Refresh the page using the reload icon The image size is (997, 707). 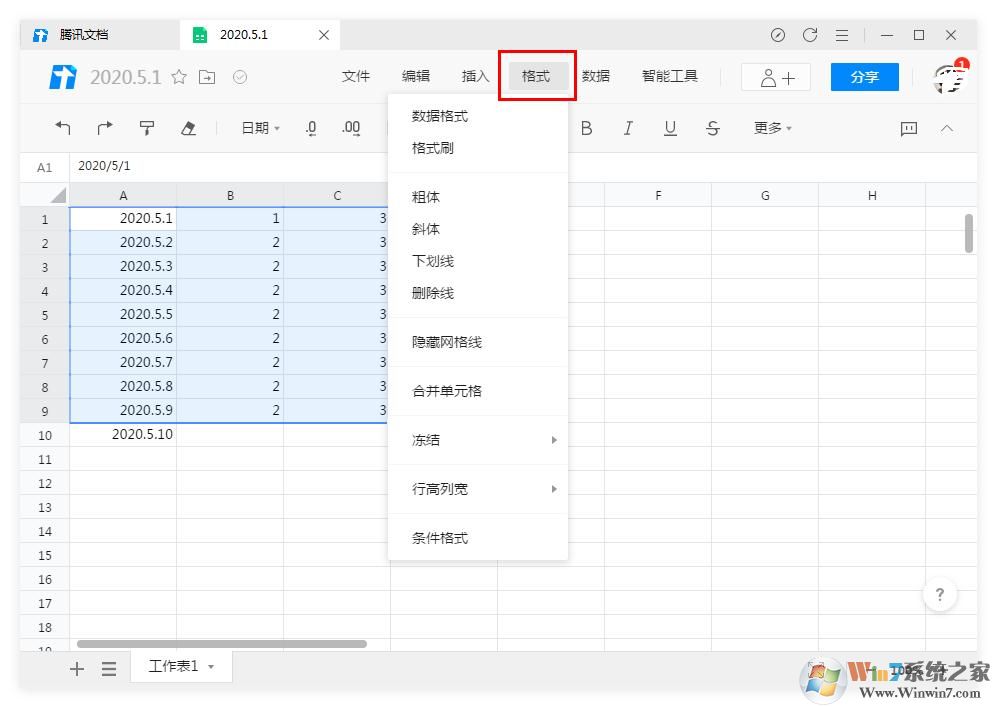pyautogui.click(x=810, y=34)
